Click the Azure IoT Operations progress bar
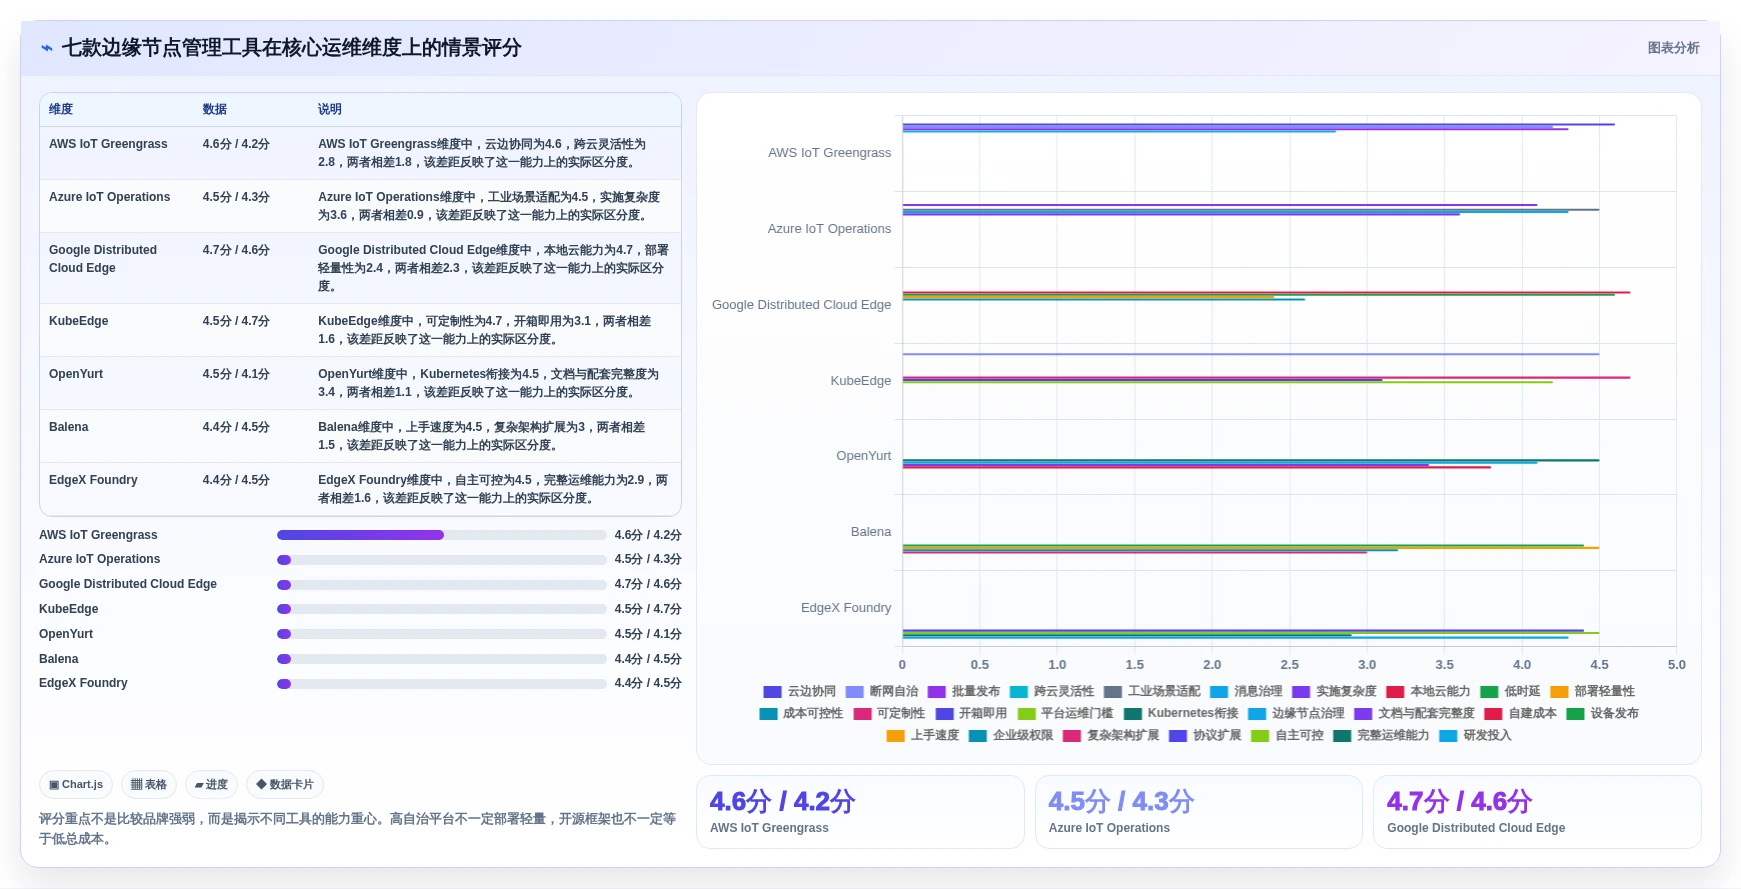The image size is (1741, 889). [x=442, y=560]
